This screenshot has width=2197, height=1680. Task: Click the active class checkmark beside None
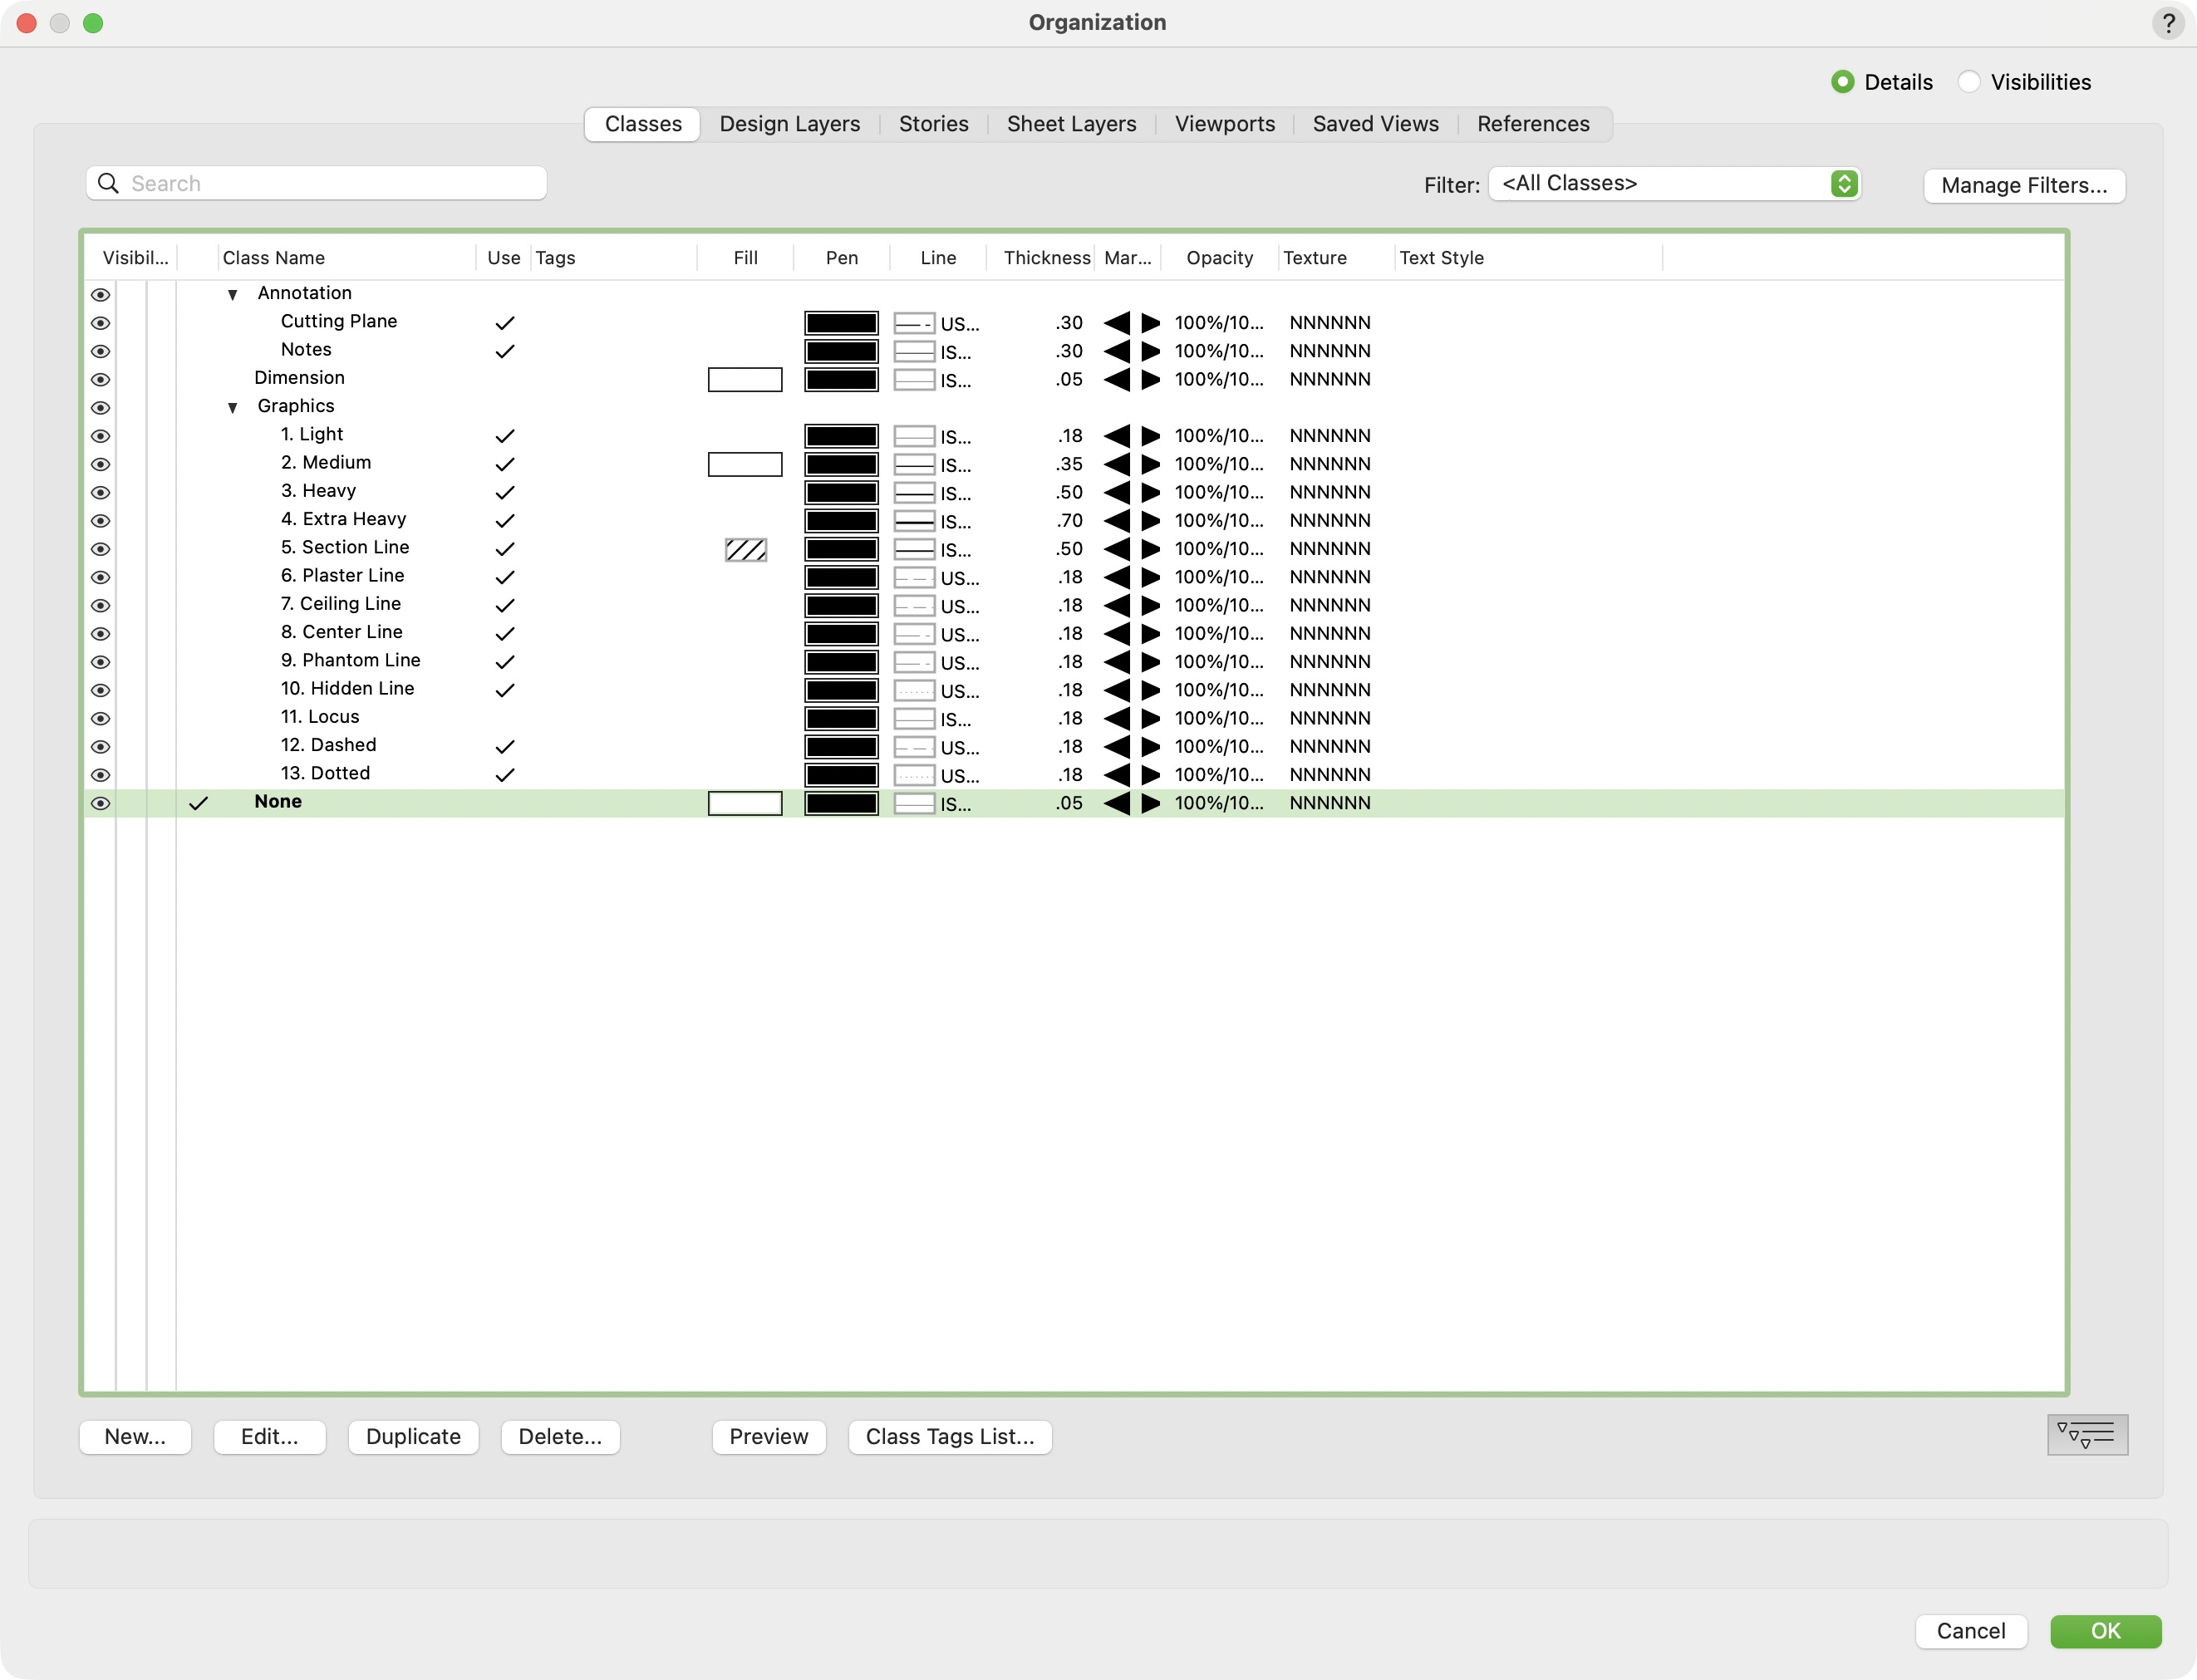coord(199,803)
